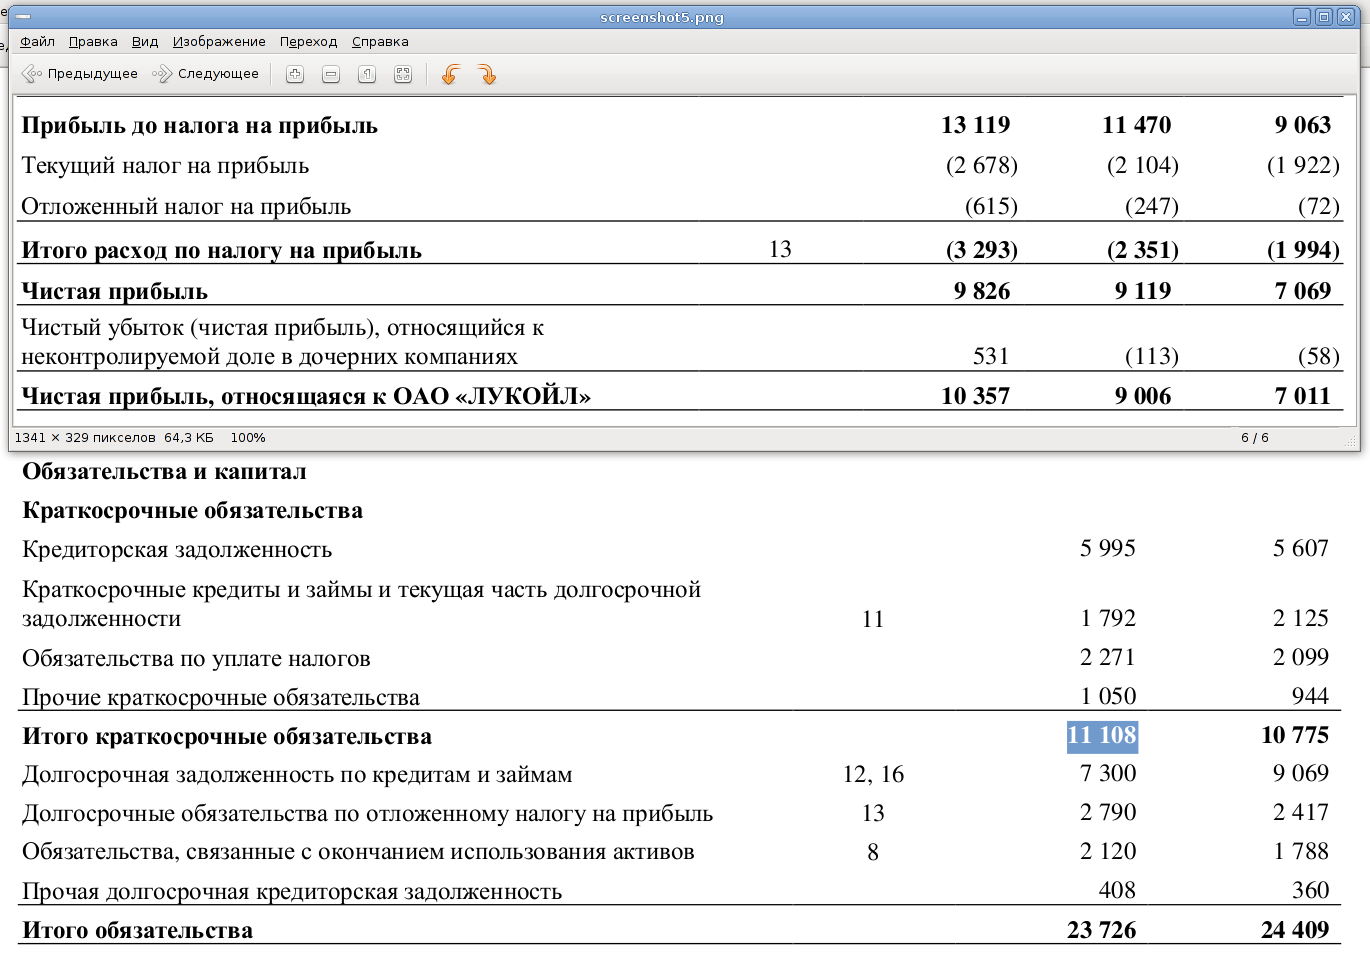Click 'Текущий налог на прибыль' row label
The width and height of the screenshot is (1370, 957).
coord(165,166)
